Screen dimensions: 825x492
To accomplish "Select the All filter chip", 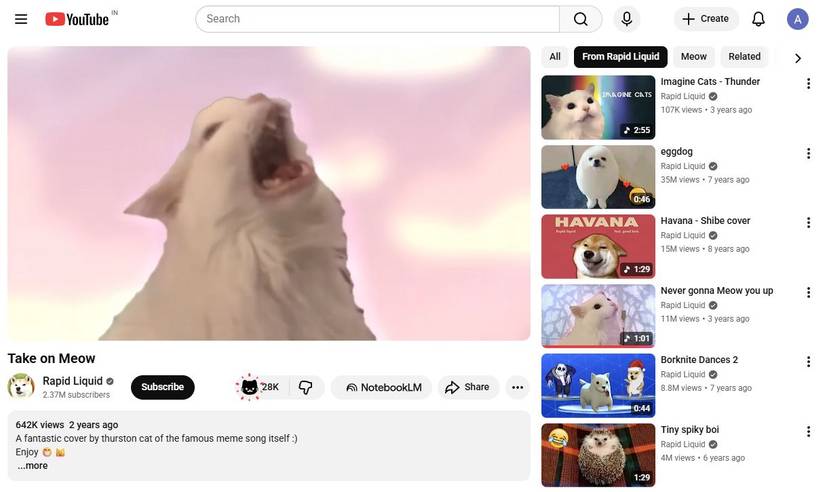I will [555, 57].
